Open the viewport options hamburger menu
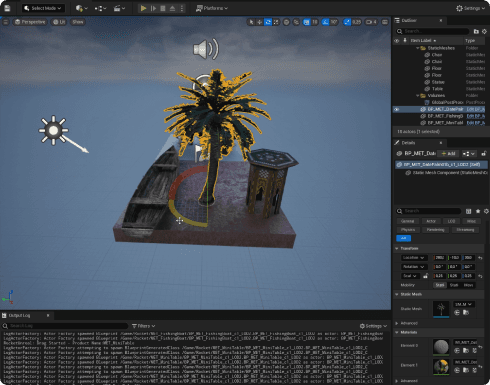 (x=6, y=22)
